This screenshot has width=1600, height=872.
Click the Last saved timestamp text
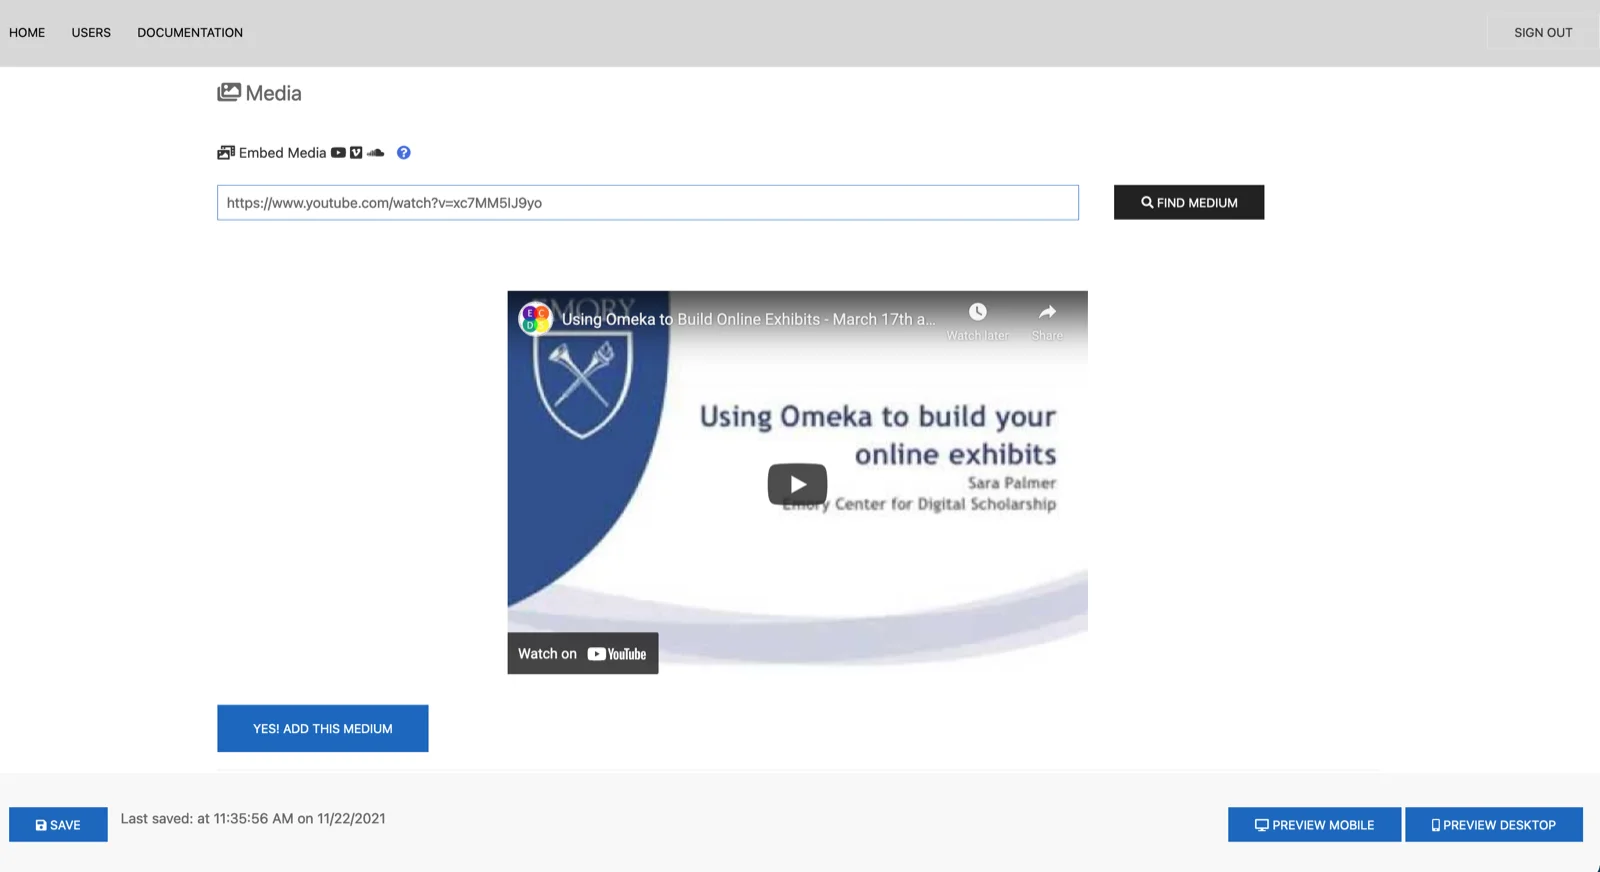[253, 818]
